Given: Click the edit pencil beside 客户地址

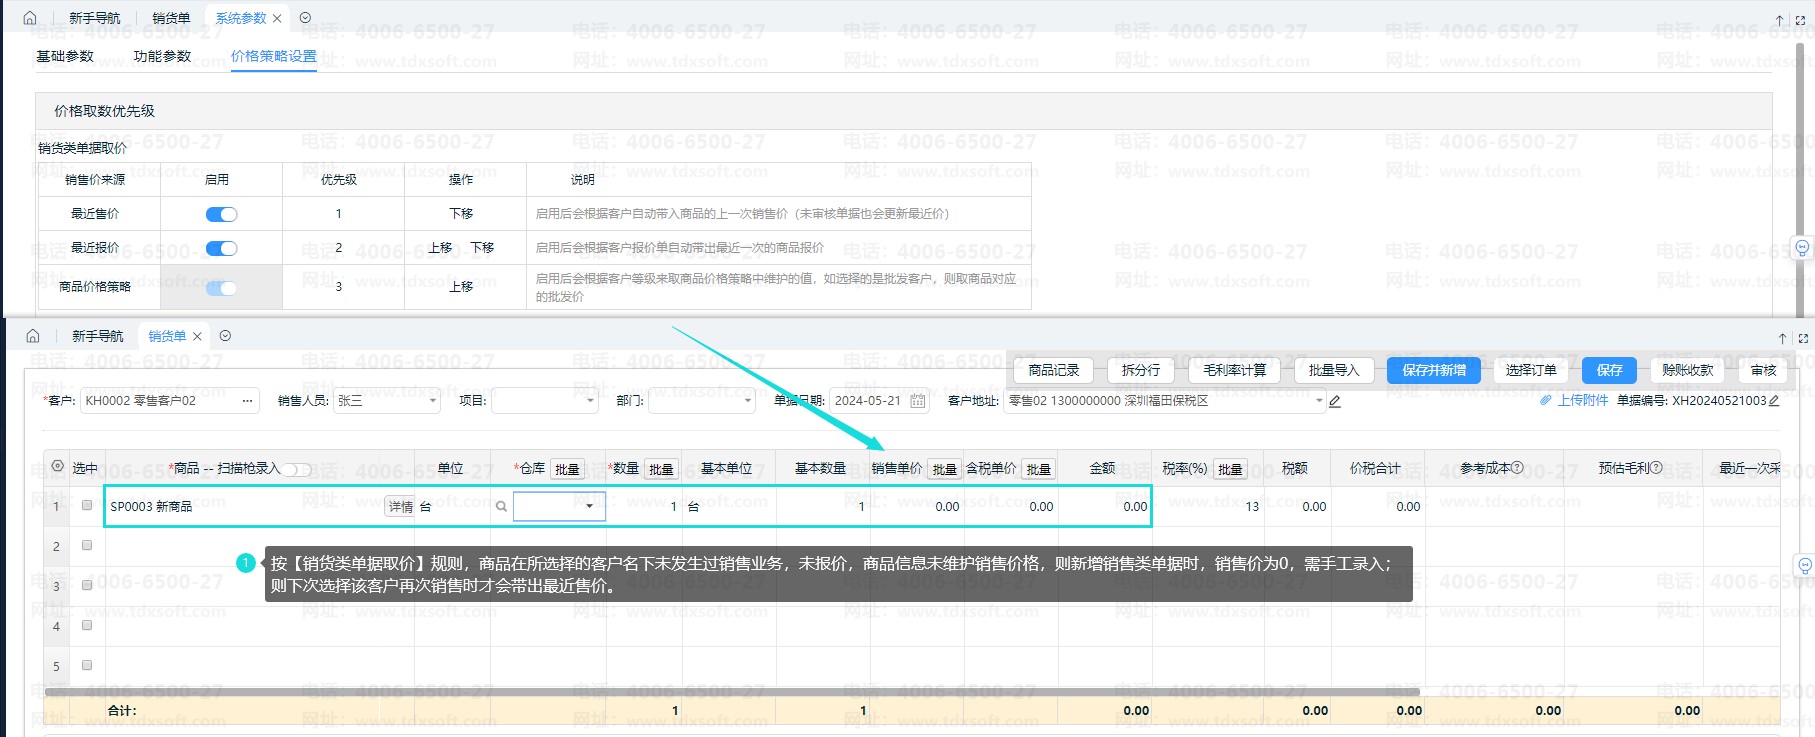Looking at the screenshot, I should pyautogui.click(x=1335, y=401).
